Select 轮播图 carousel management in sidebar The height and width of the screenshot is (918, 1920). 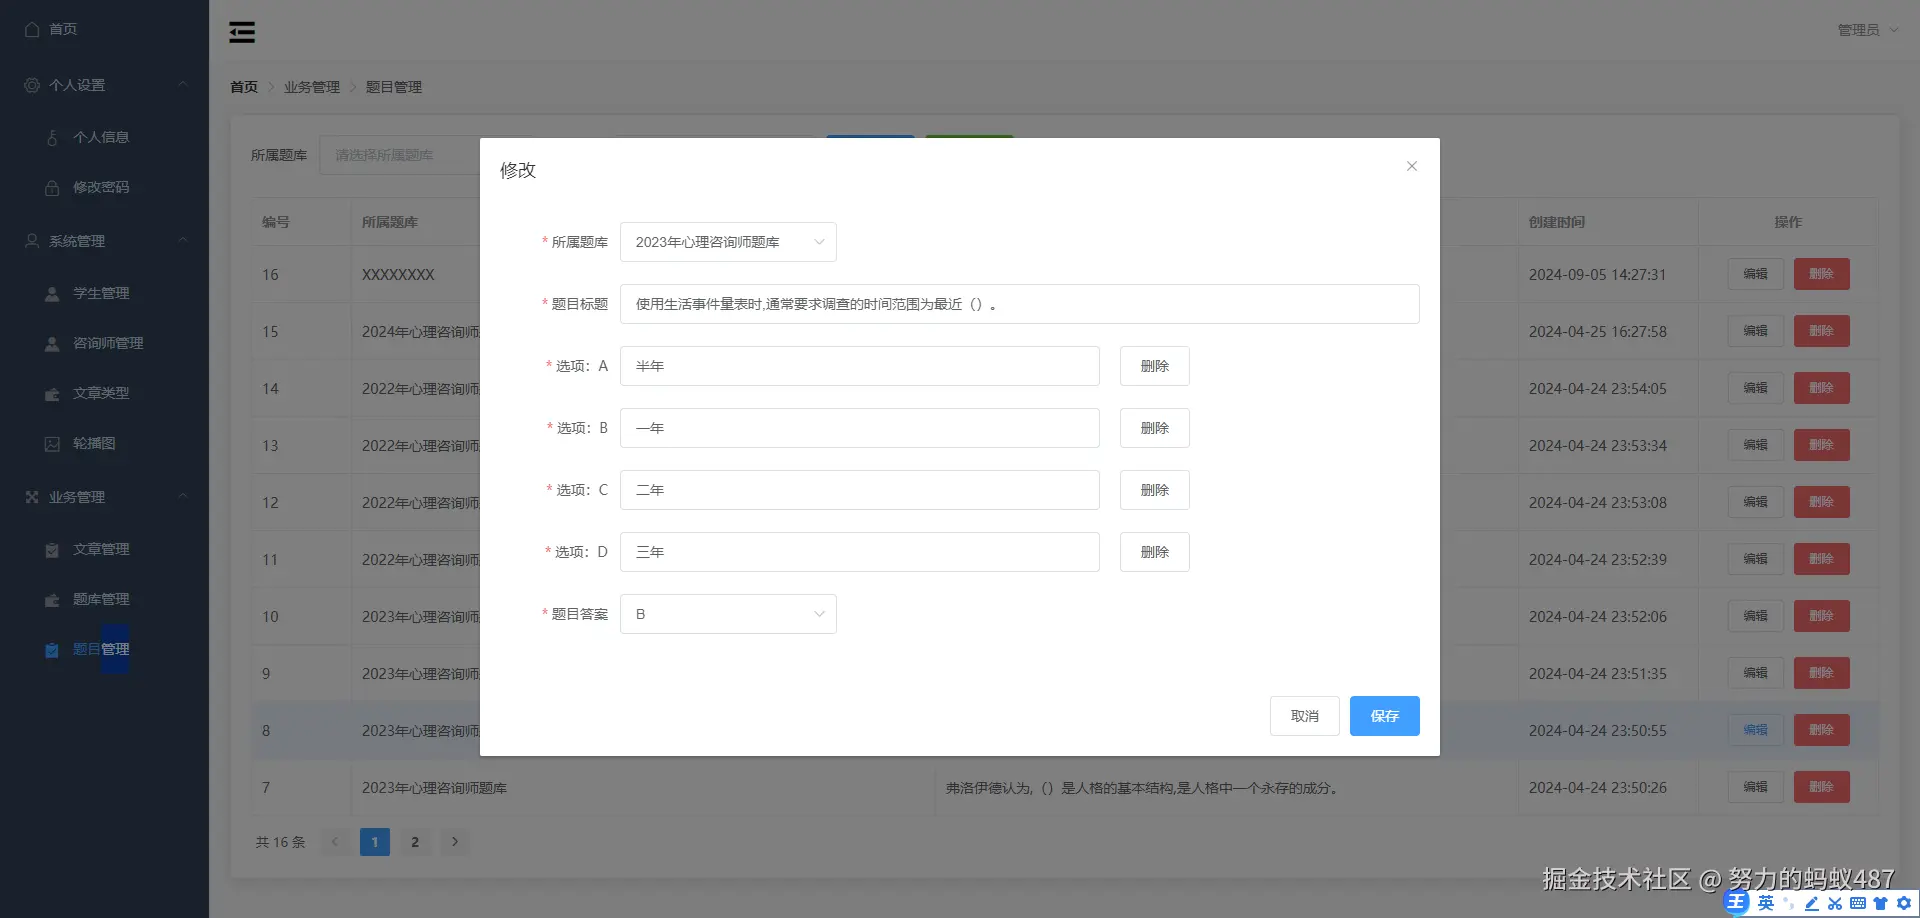coord(93,443)
